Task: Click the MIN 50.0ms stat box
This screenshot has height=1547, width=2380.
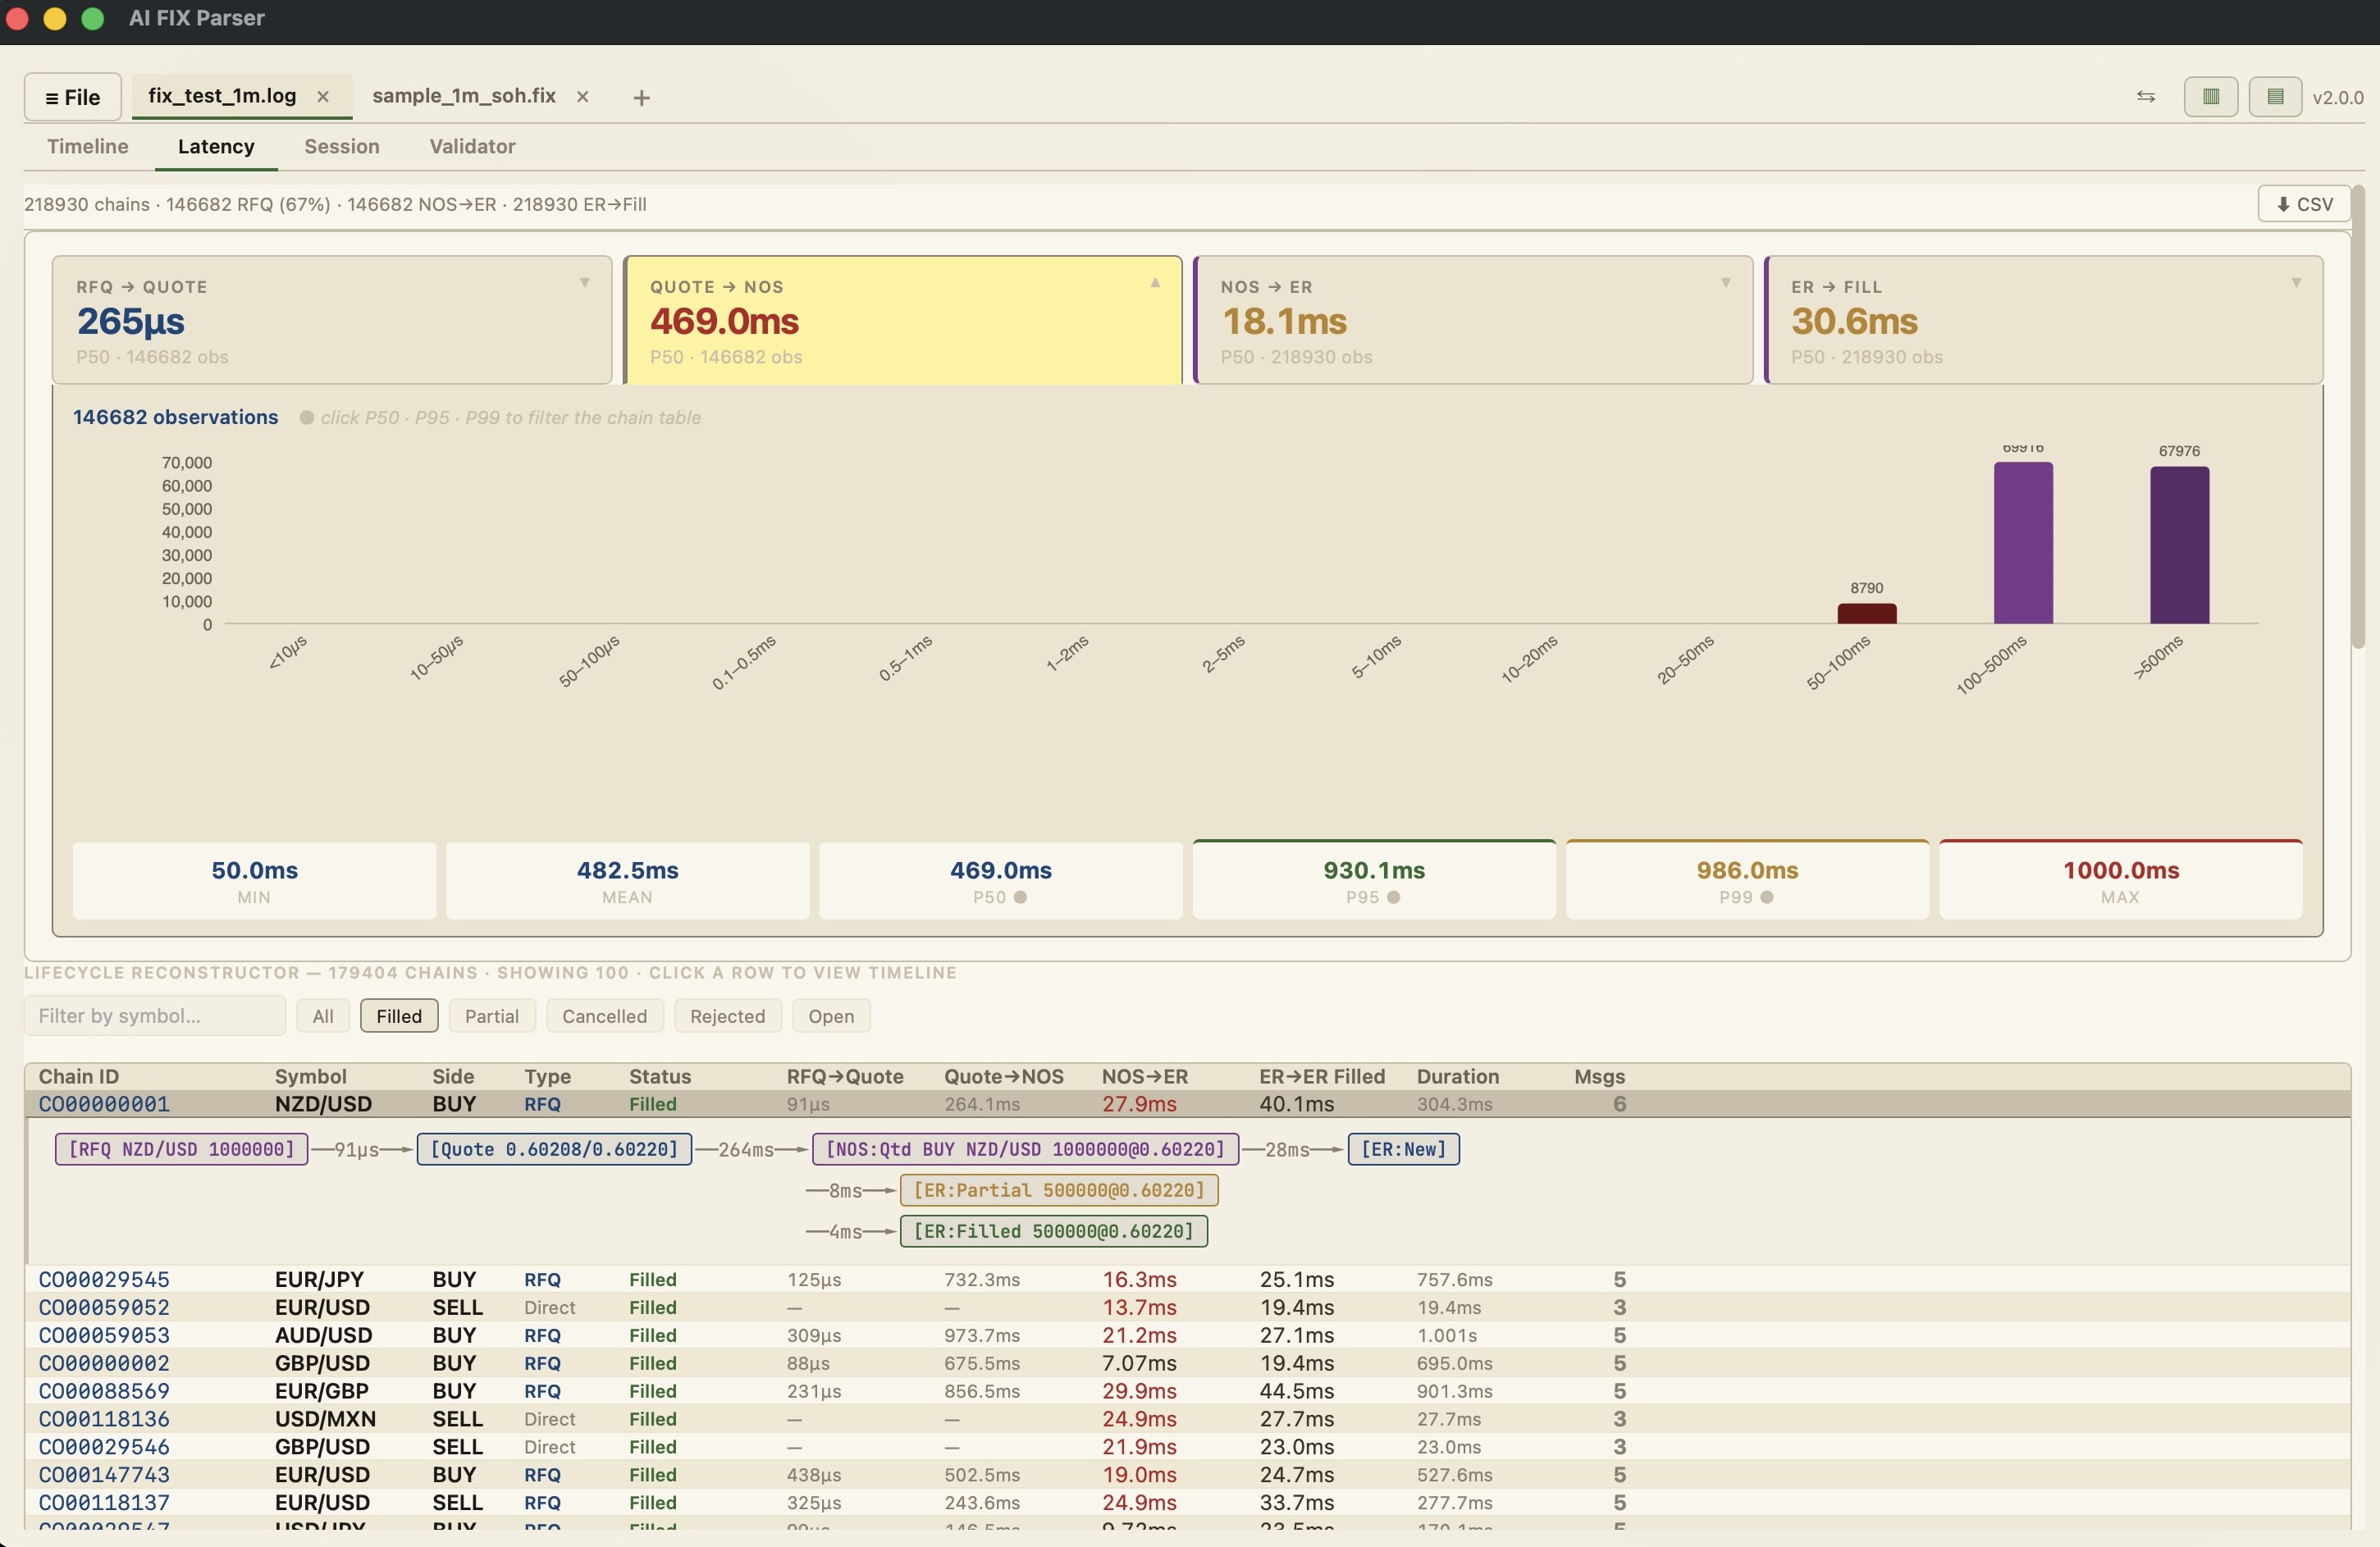Action: 254,881
